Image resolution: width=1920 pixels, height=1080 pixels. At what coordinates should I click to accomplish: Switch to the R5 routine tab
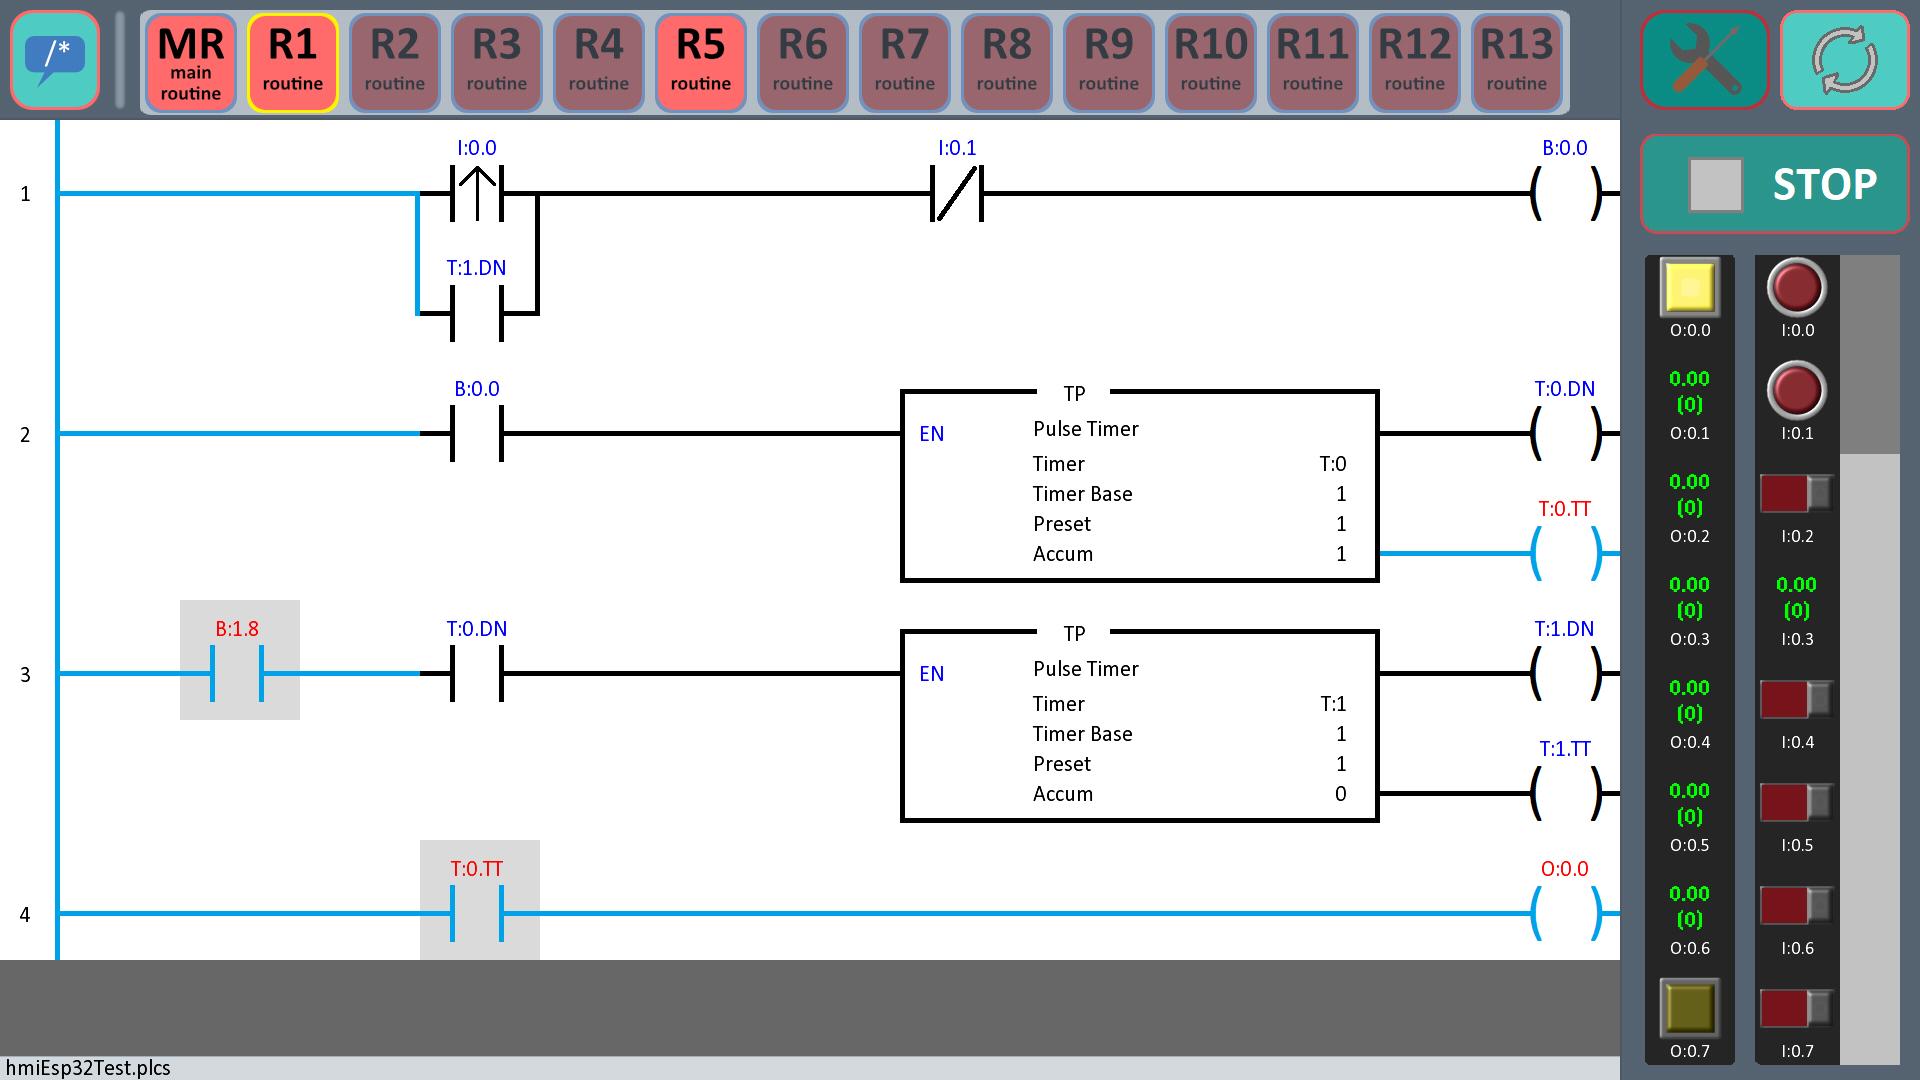pyautogui.click(x=701, y=63)
